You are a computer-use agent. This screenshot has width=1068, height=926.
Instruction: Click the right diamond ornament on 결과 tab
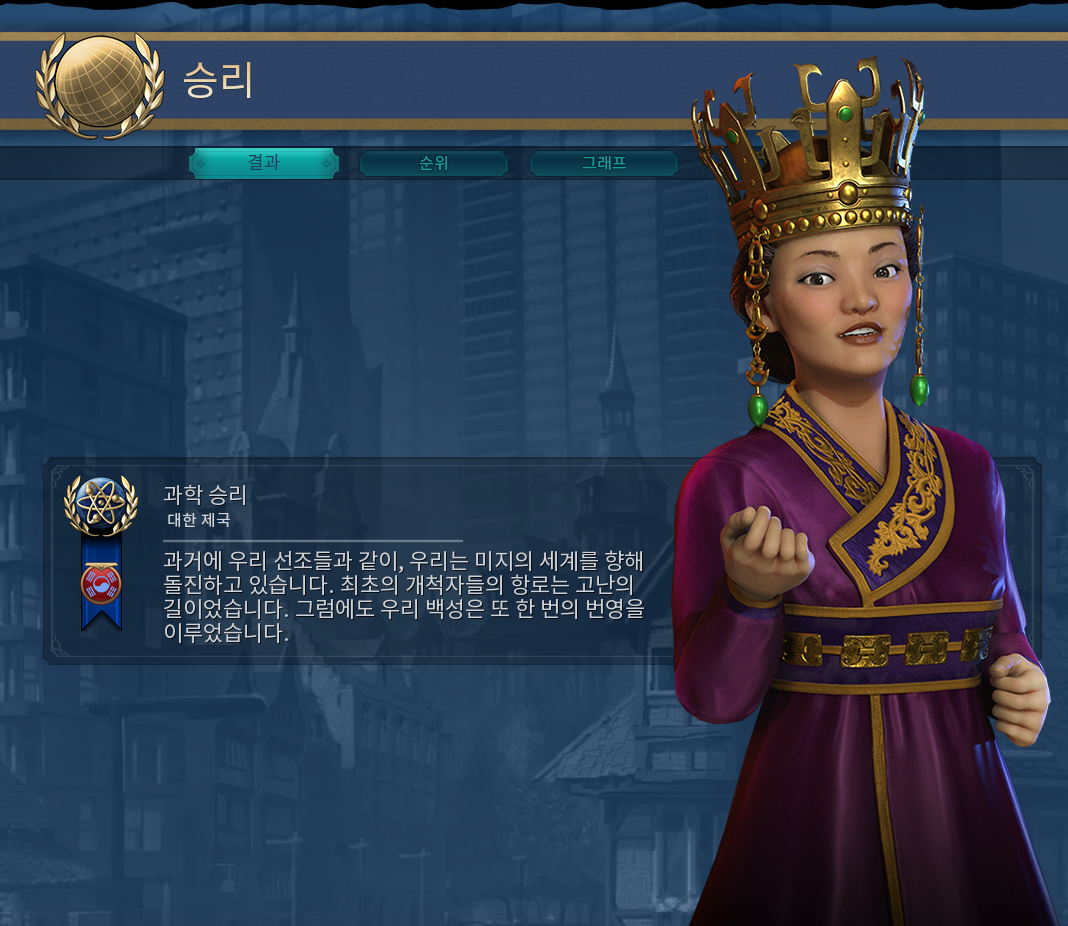click(327, 163)
